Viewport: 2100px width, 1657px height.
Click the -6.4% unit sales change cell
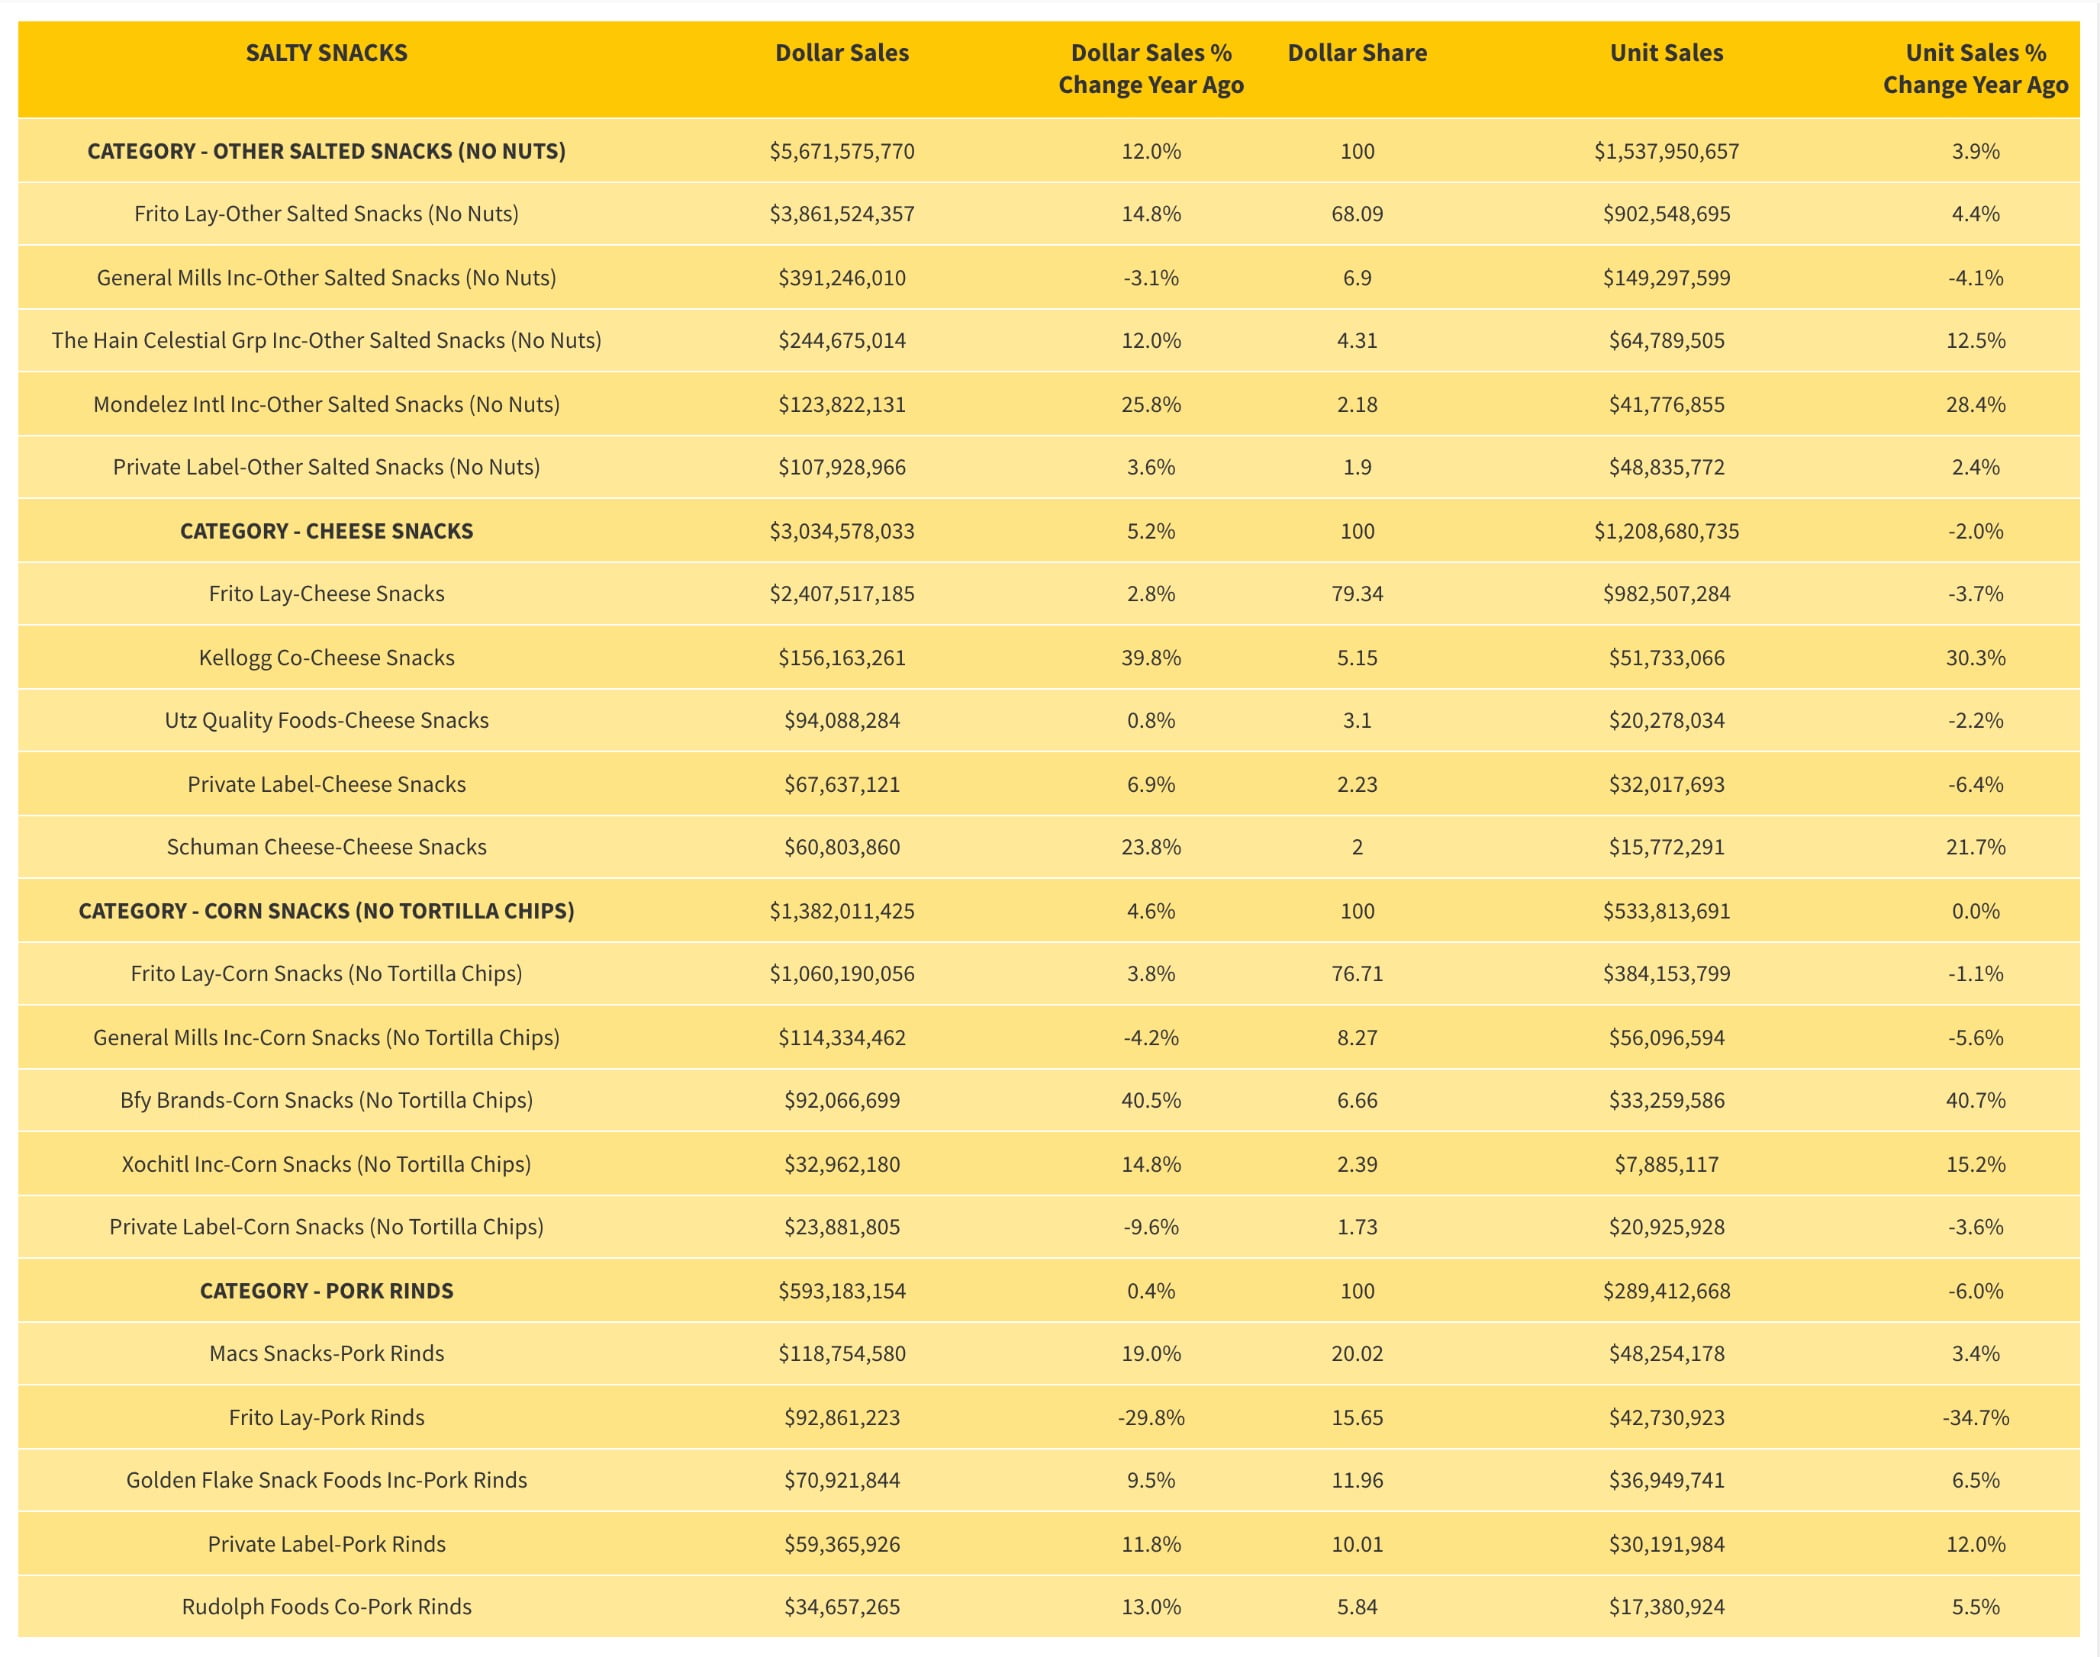(1975, 785)
